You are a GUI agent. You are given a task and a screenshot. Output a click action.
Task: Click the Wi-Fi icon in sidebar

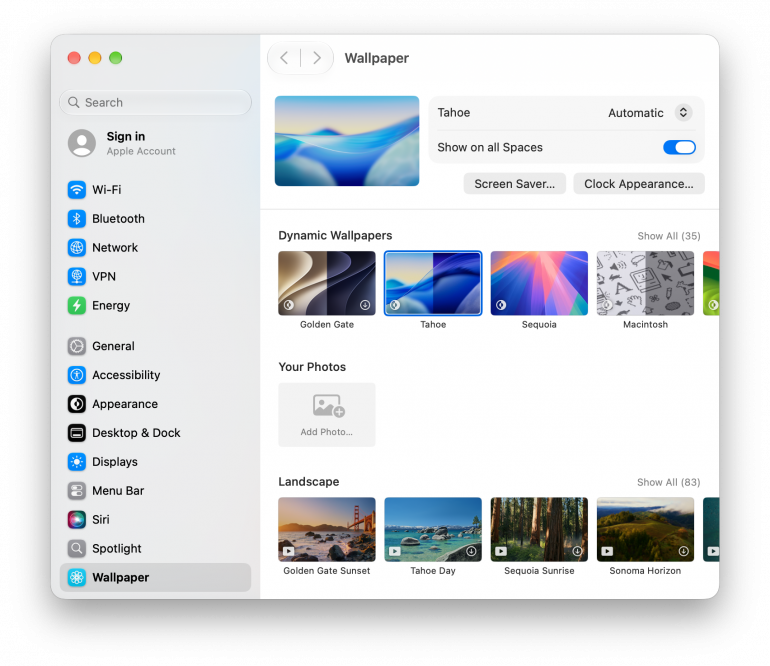click(77, 190)
